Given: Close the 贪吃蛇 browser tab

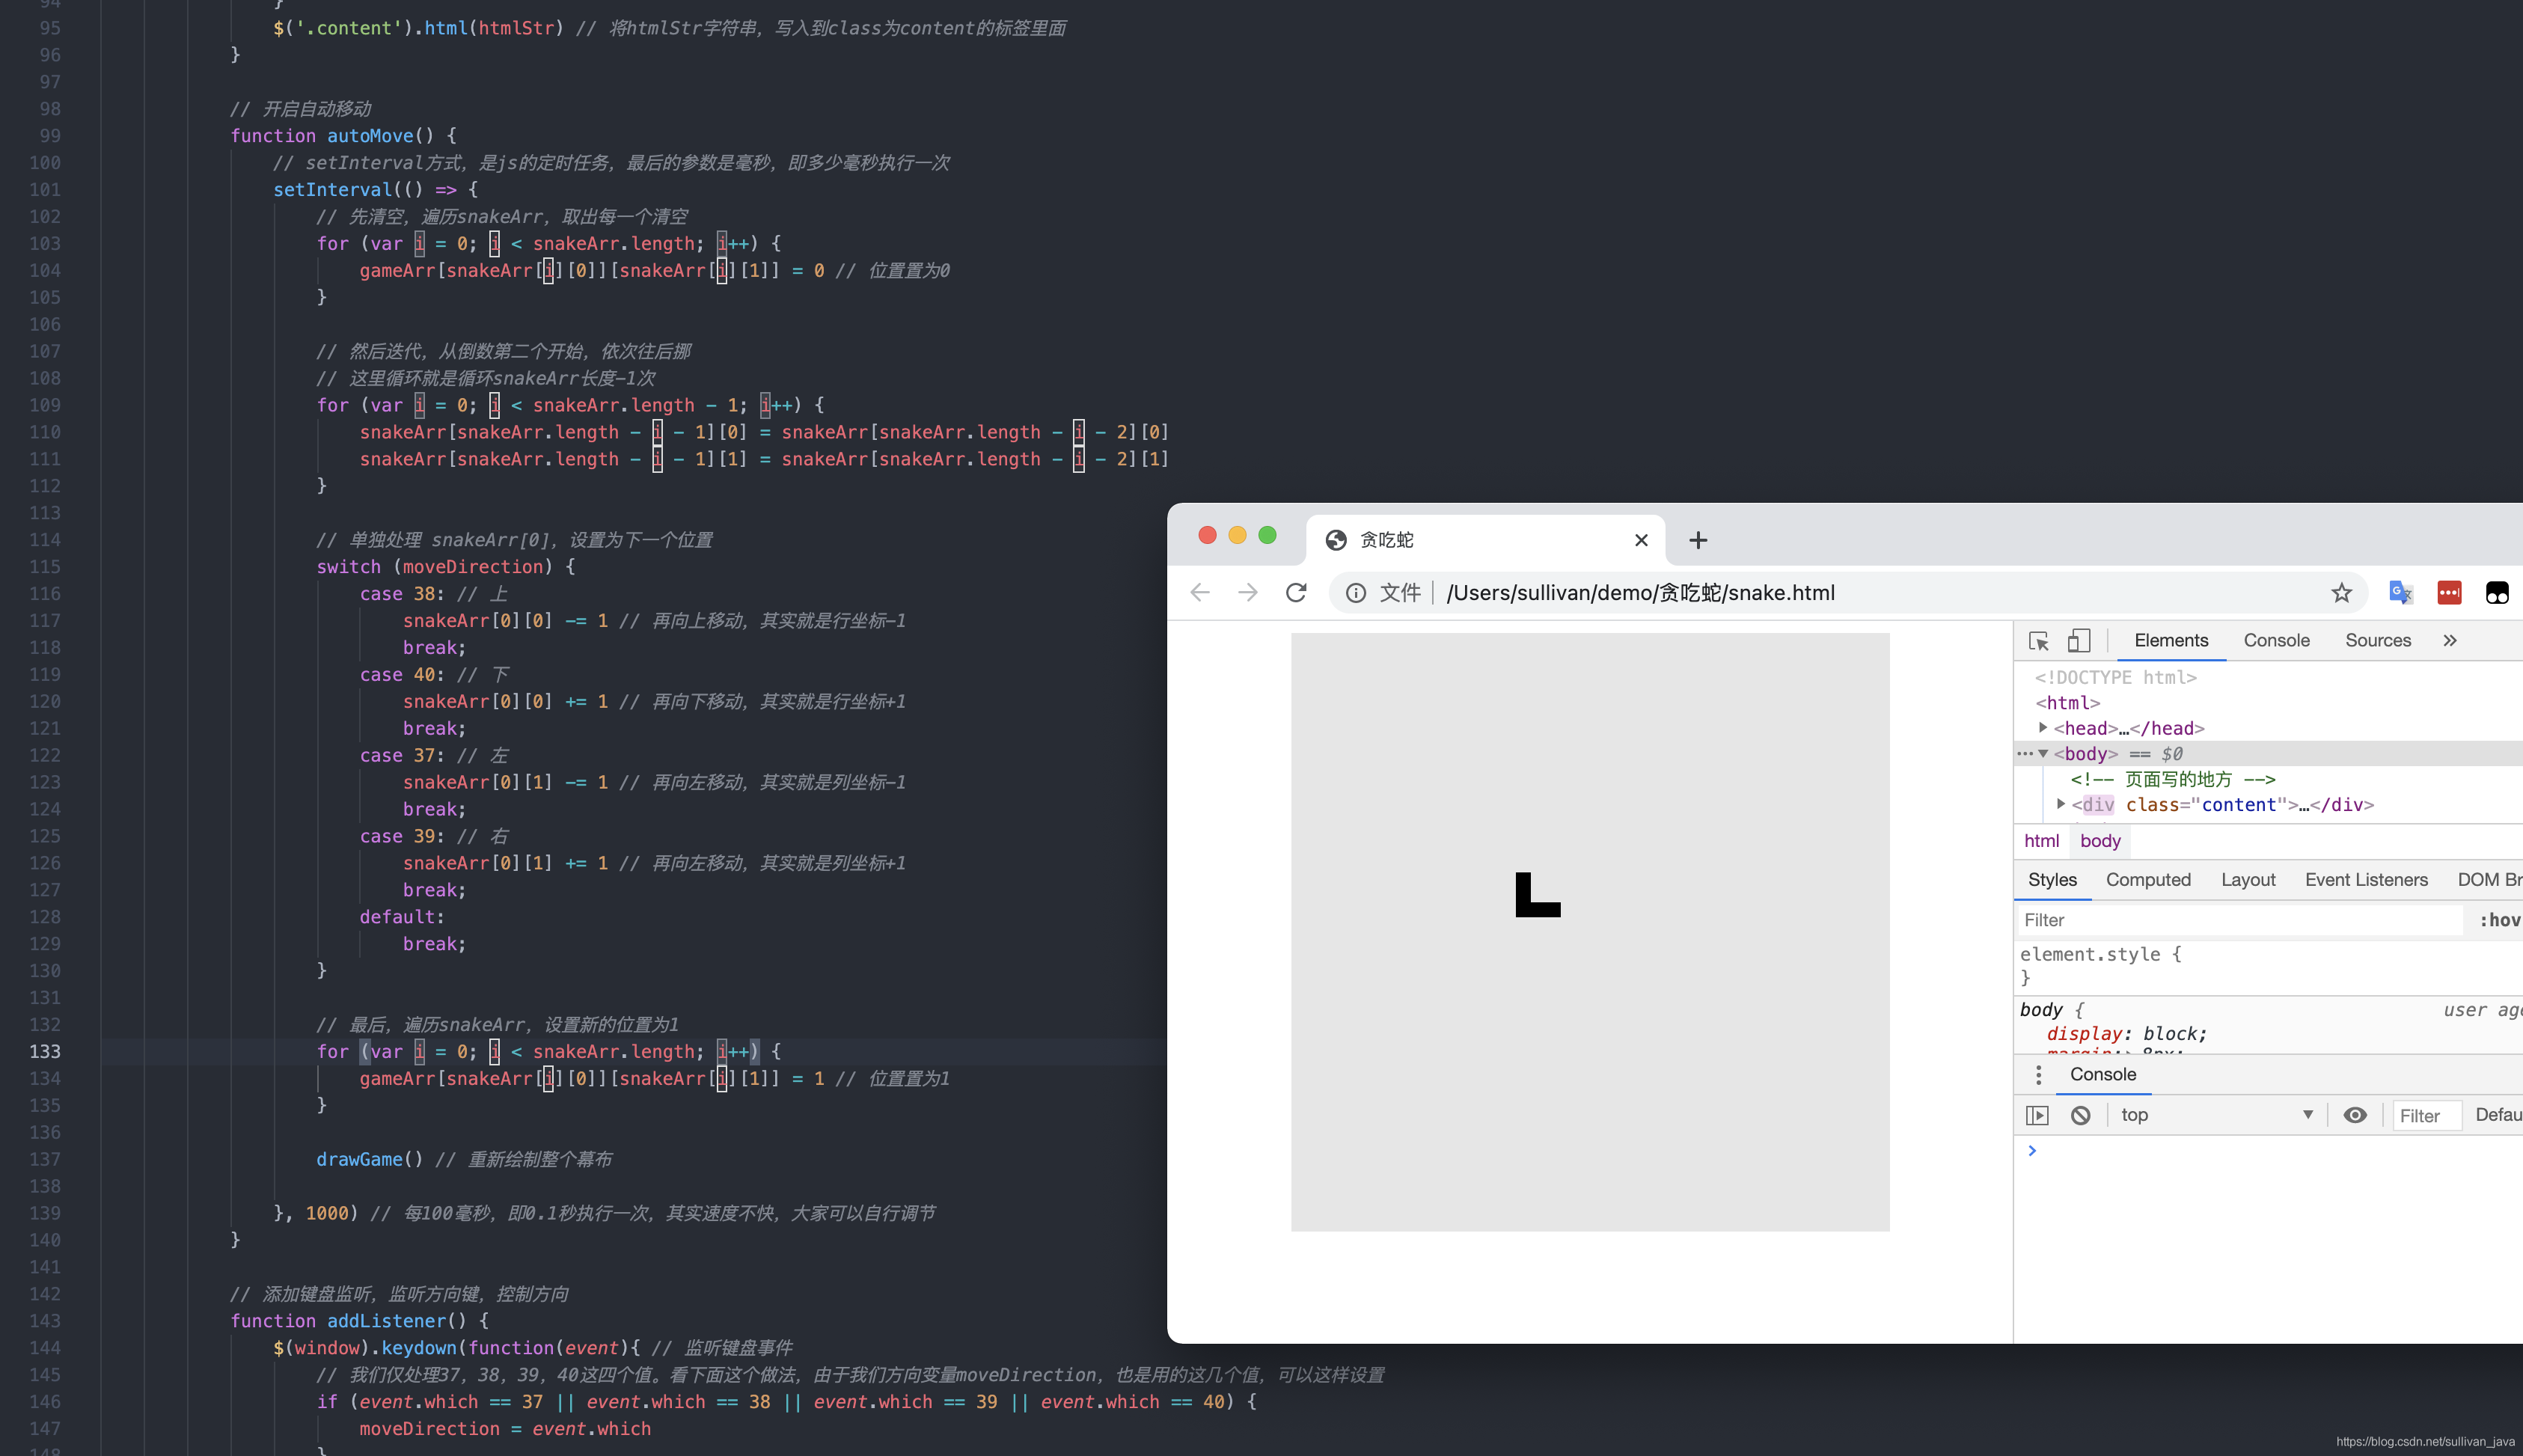Looking at the screenshot, I should point(1641,540).
